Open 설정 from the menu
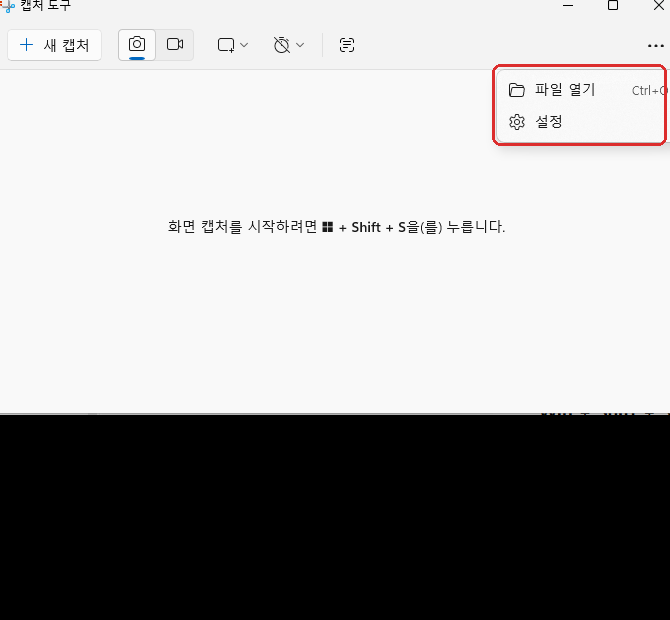The image size is (670, 620). coord(582,122)
